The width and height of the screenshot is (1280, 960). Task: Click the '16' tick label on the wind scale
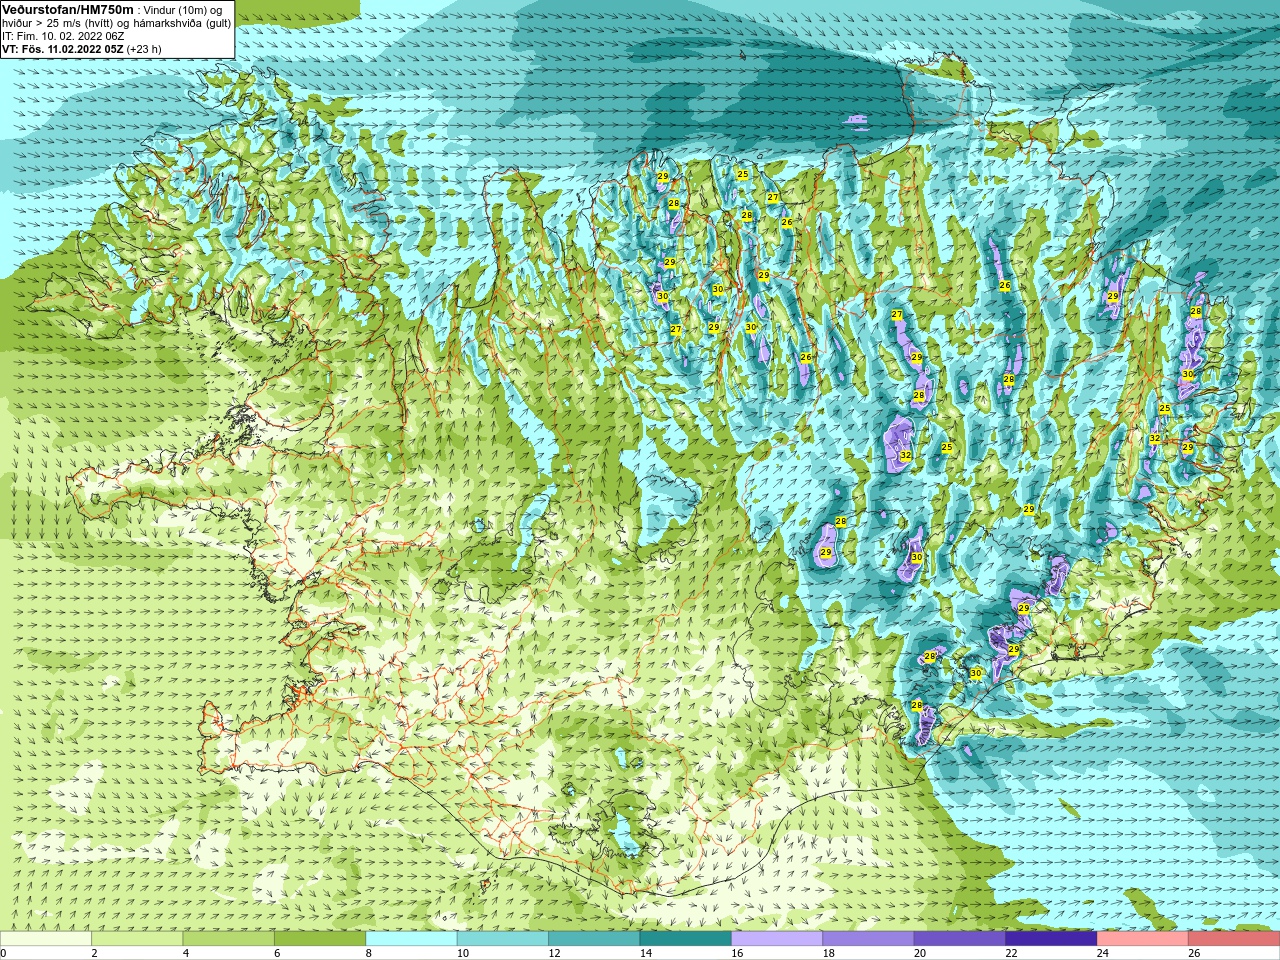[x=737, y=953]
